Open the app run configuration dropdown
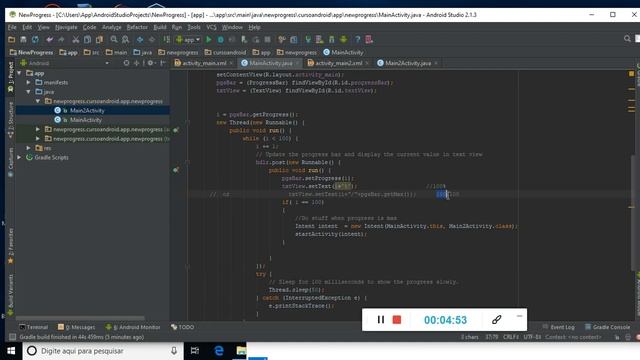This screenshot has height=360, width=640. 189,40
